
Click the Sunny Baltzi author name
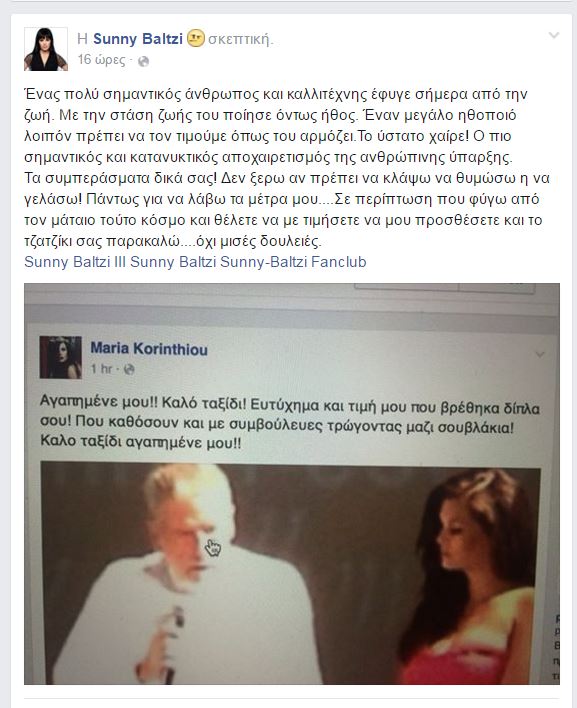pyautogui.click(x=138, y=39)
